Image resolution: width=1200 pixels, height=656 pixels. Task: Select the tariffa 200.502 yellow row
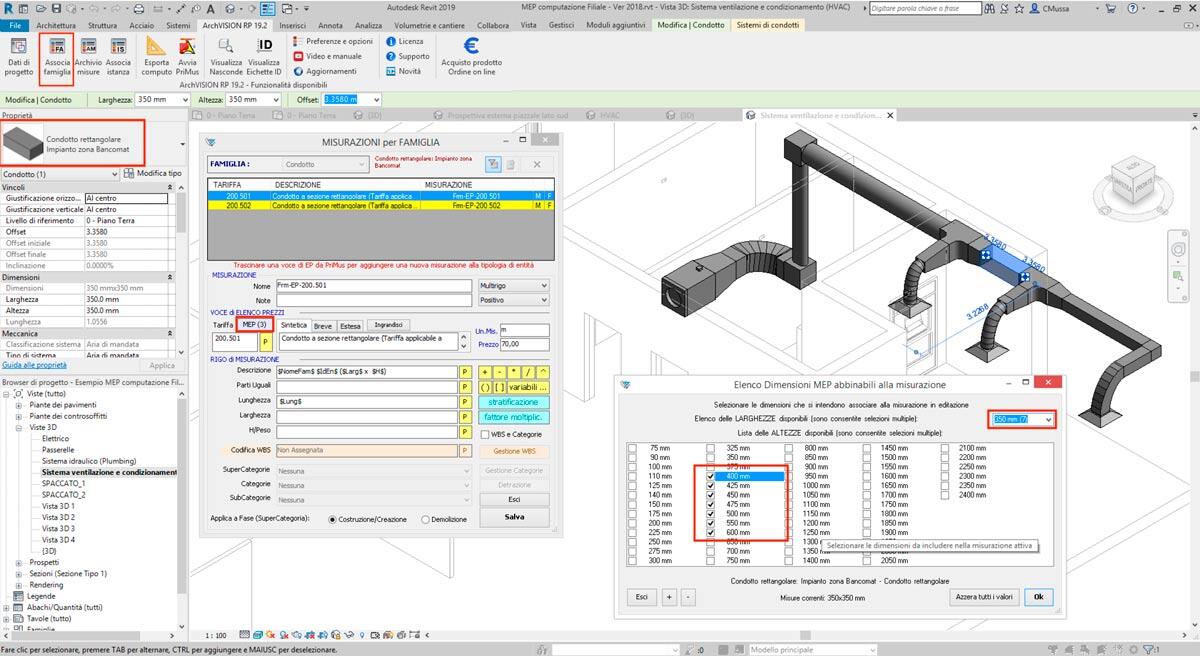tap(380, 205)
